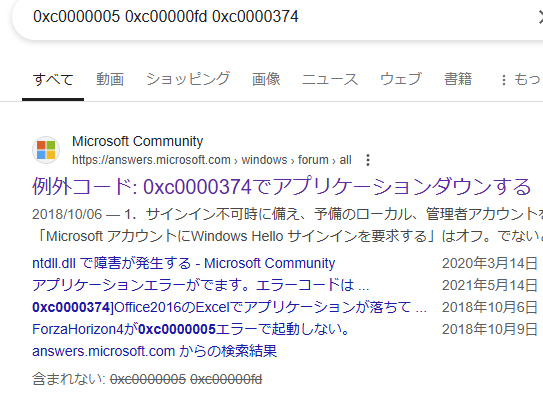The image size is (543, 403).
Task: Select the すべて tab
Action: (53, 79)
